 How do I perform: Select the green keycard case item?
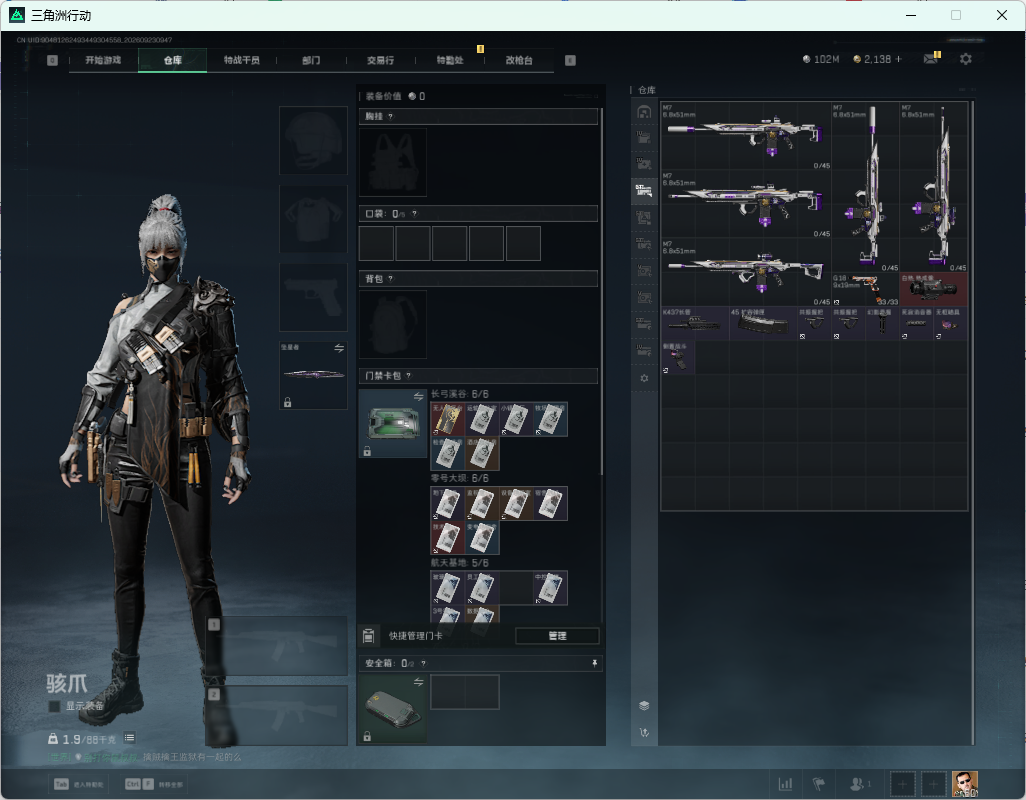[x=393, y=423]
